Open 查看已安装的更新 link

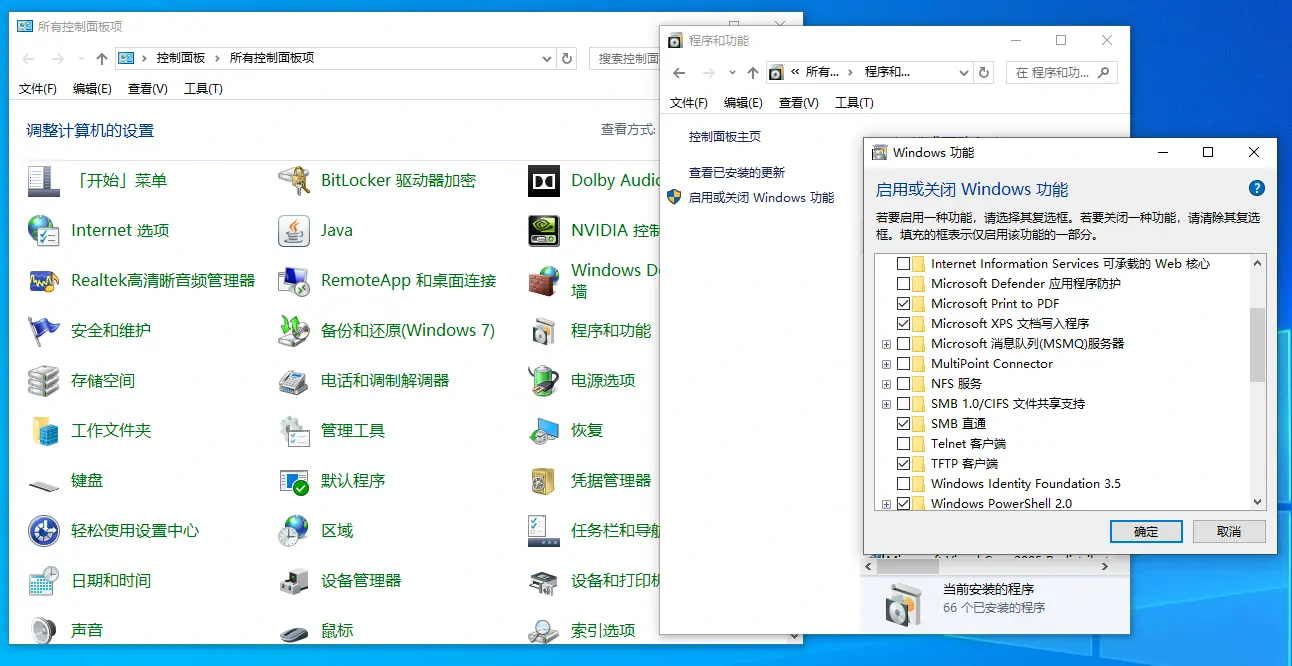click(737, 173)
